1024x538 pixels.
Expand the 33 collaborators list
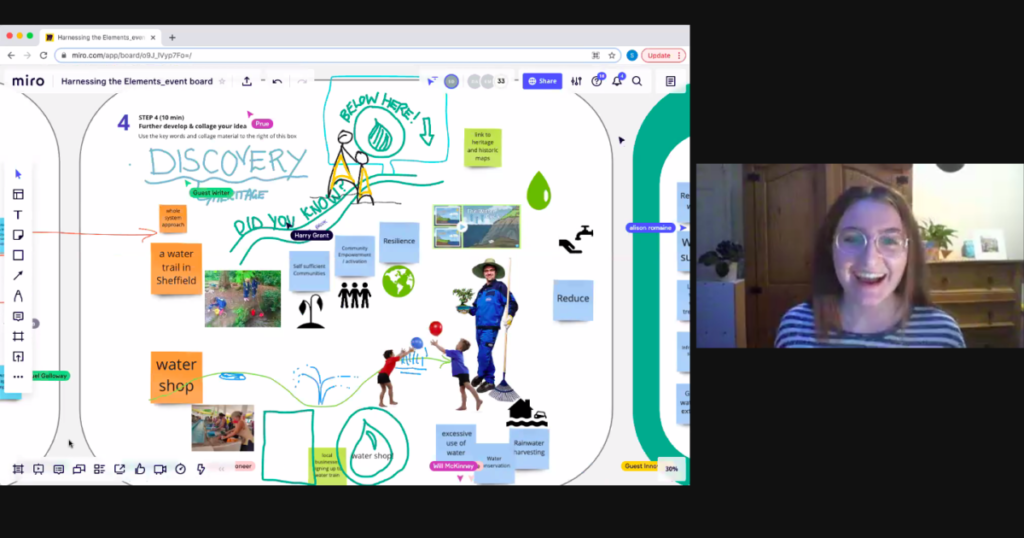pyautogui.click(x=501, y=81)
